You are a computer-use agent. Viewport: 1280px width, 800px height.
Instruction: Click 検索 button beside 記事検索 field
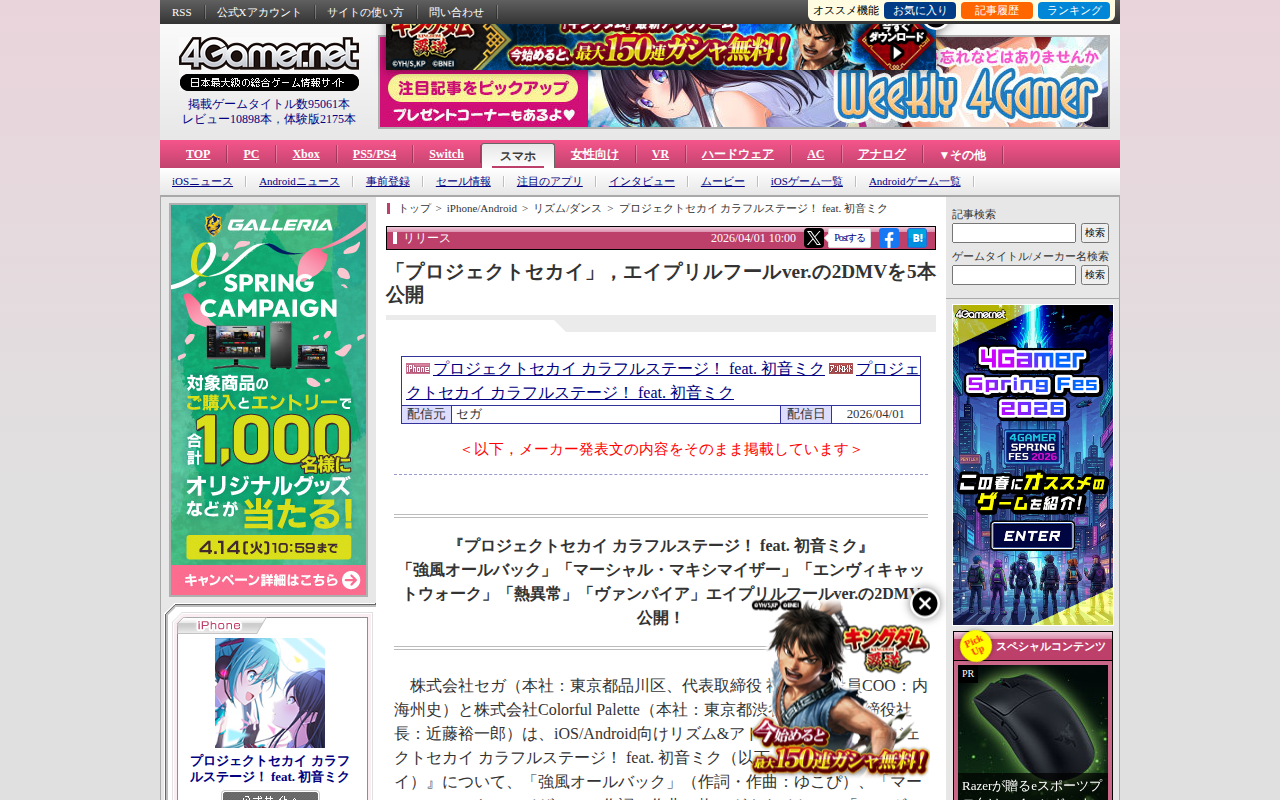click(x=1095, y=233)
